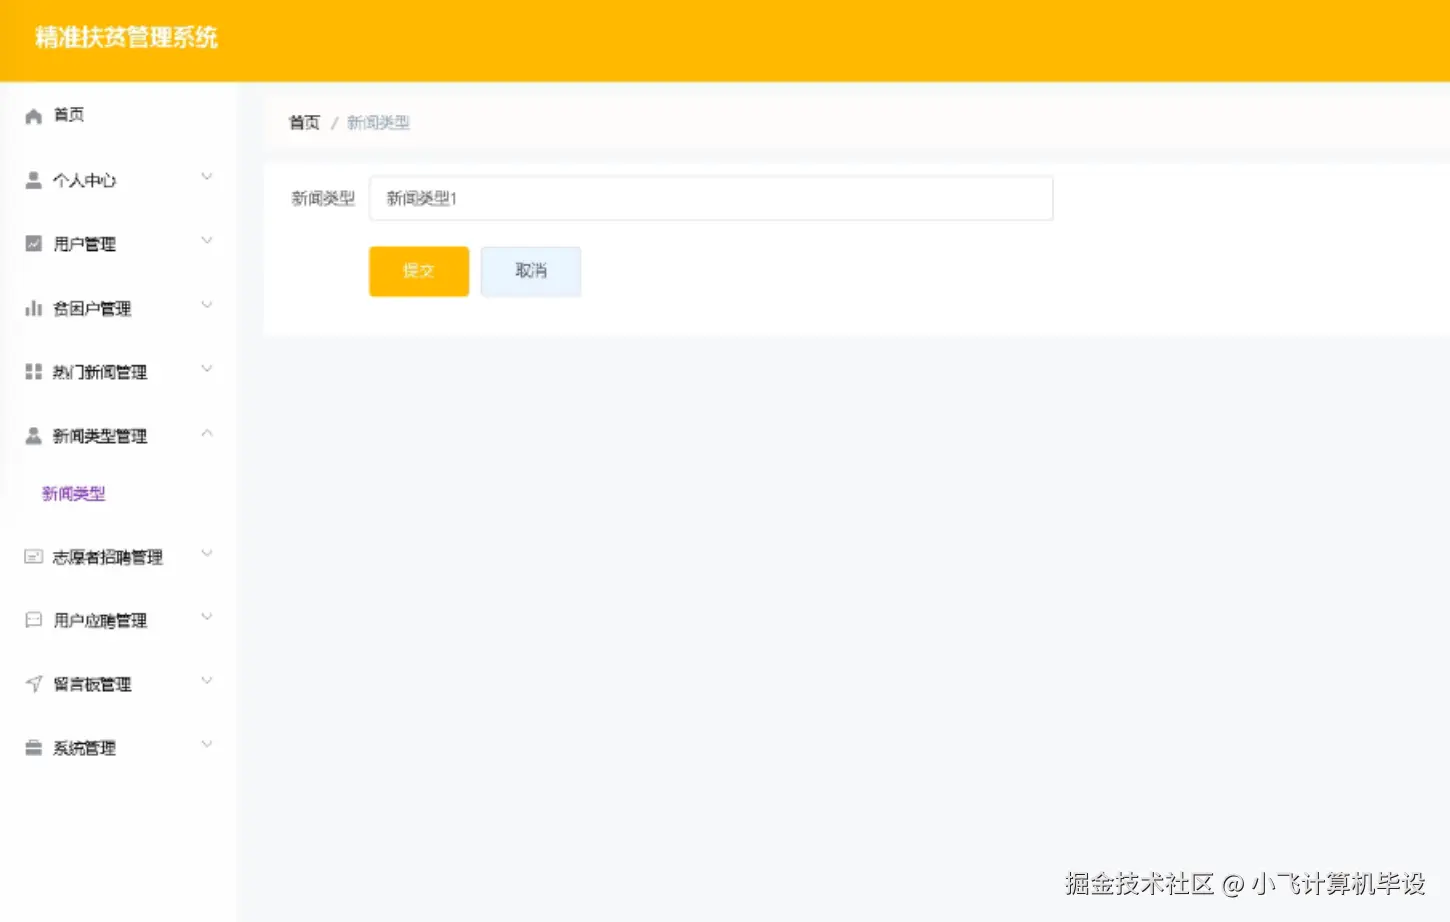
Task: Click the user icon beside 新闻类型管理
Action: (33, 436)
